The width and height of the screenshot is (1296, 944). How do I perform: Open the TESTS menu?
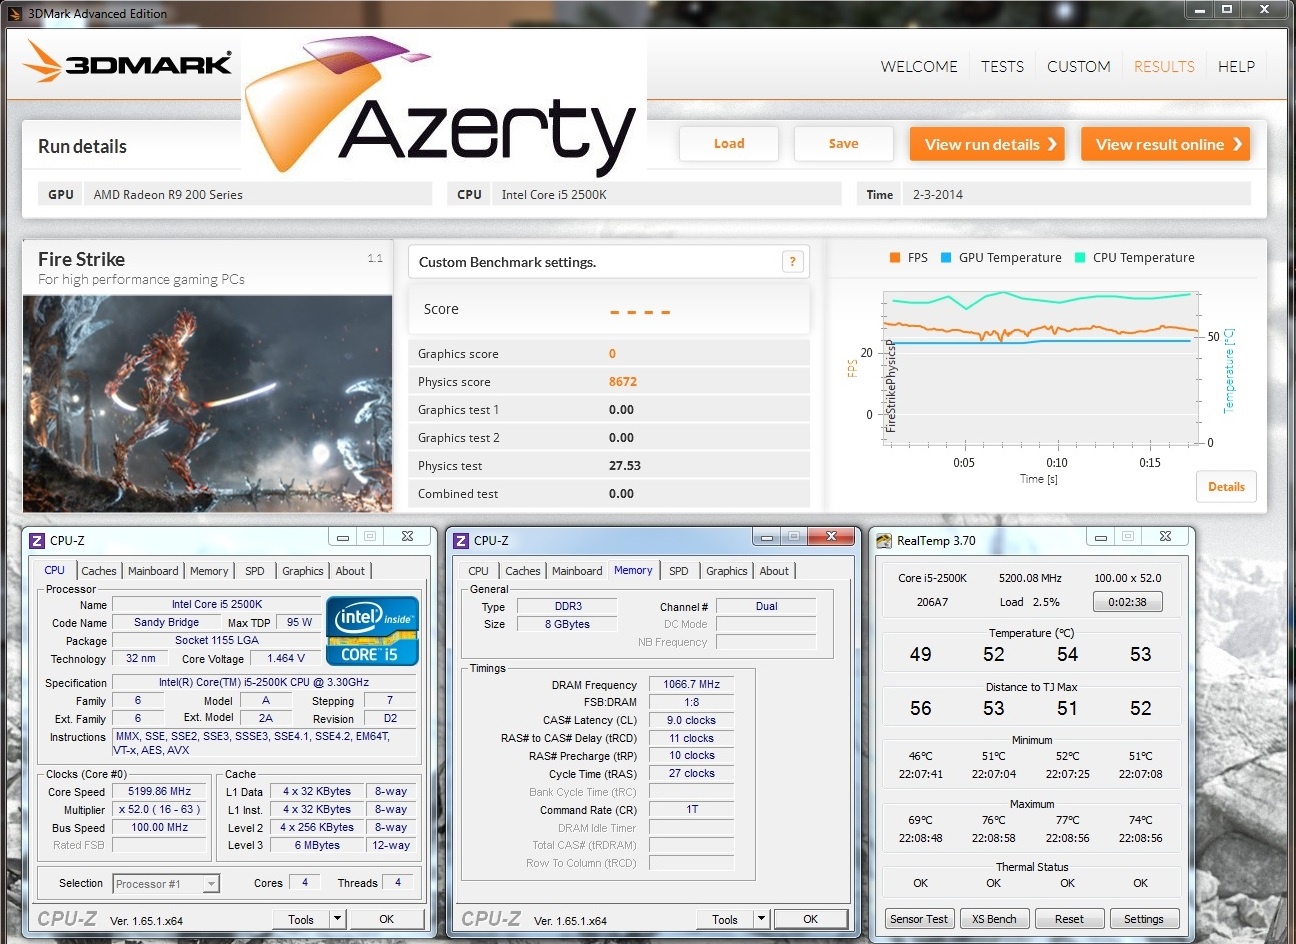pos(1002,67)
